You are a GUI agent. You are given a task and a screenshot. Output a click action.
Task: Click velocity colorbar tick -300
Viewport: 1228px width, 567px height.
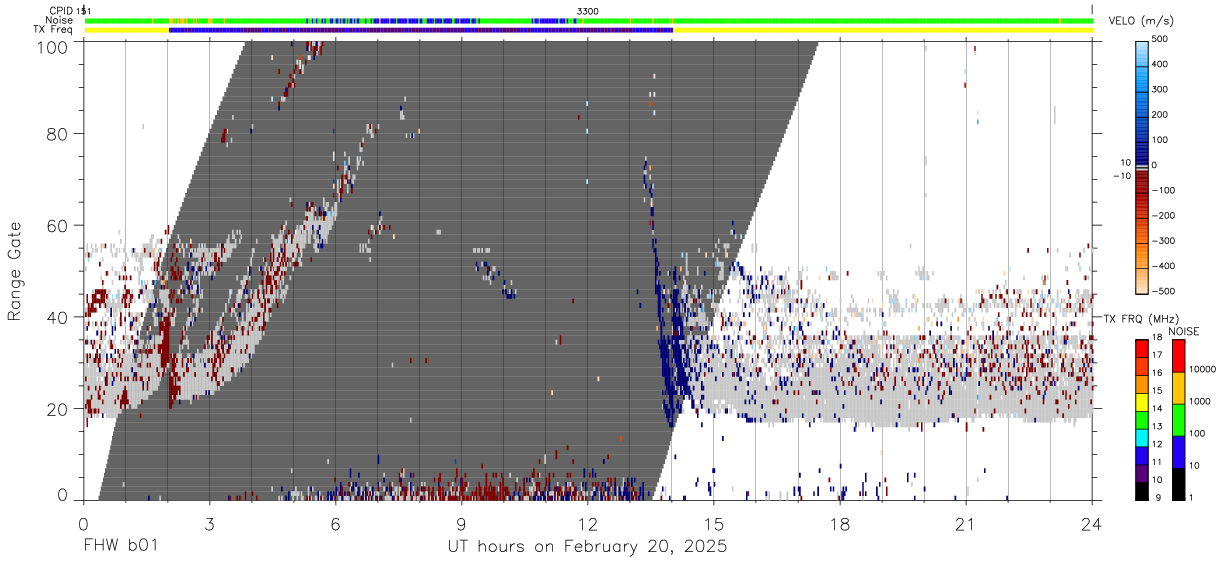(1161, 241)
